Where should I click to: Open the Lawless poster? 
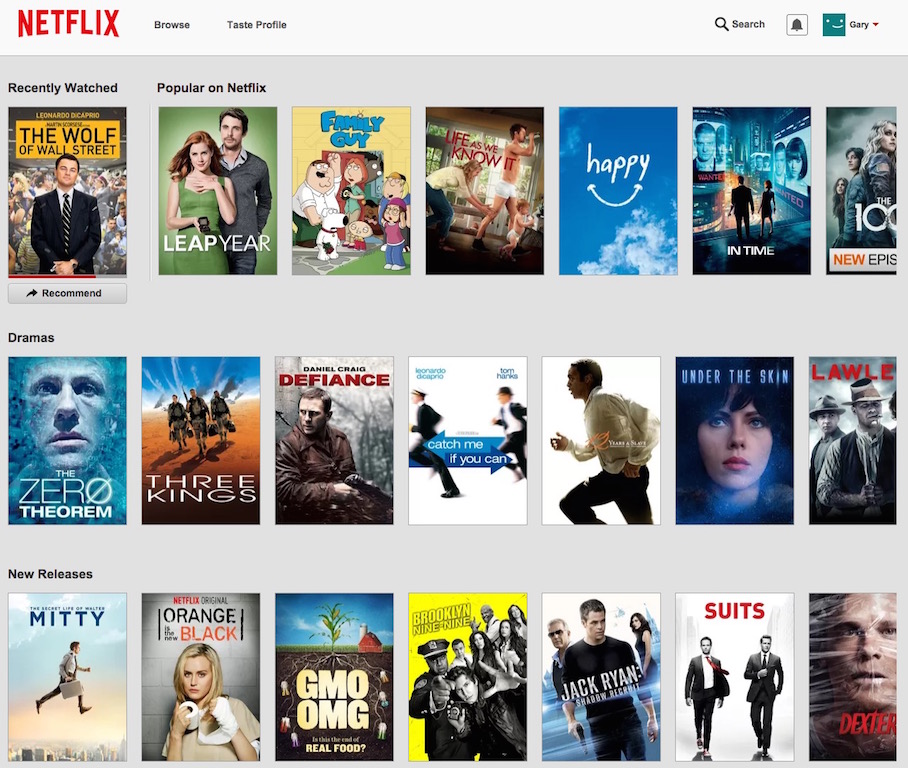(852, 441)
